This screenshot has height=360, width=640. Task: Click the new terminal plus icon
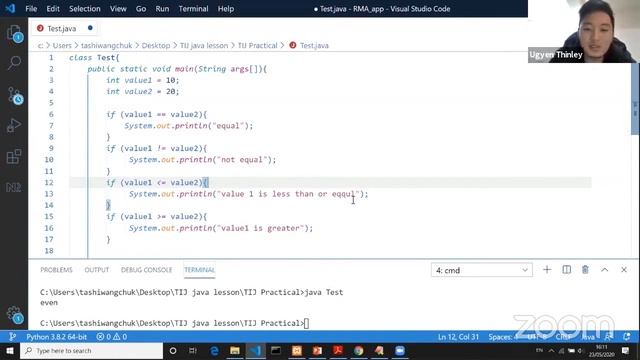pos(547,270)
